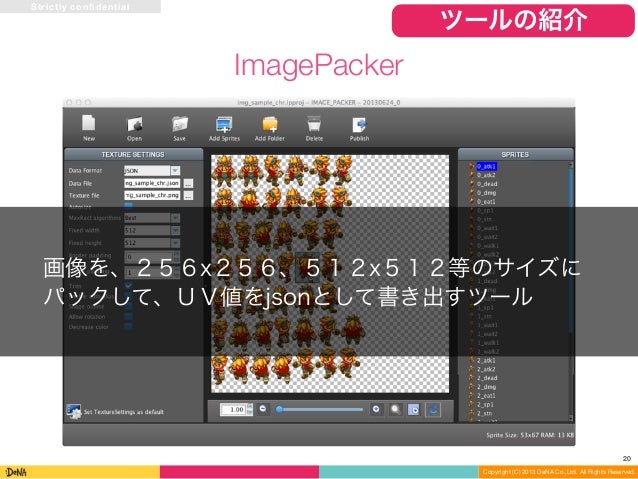Toggle the Autosize checkbox
This screenshot has height=479, width=638.
coord(128,206)
